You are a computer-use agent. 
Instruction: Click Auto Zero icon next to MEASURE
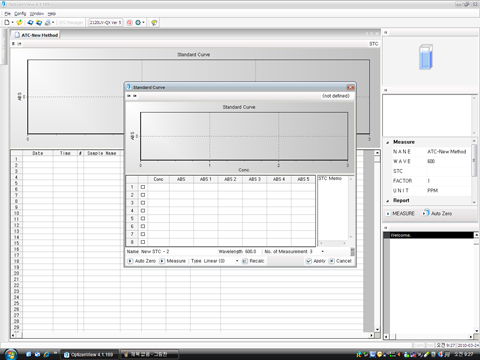coord(426,213)
